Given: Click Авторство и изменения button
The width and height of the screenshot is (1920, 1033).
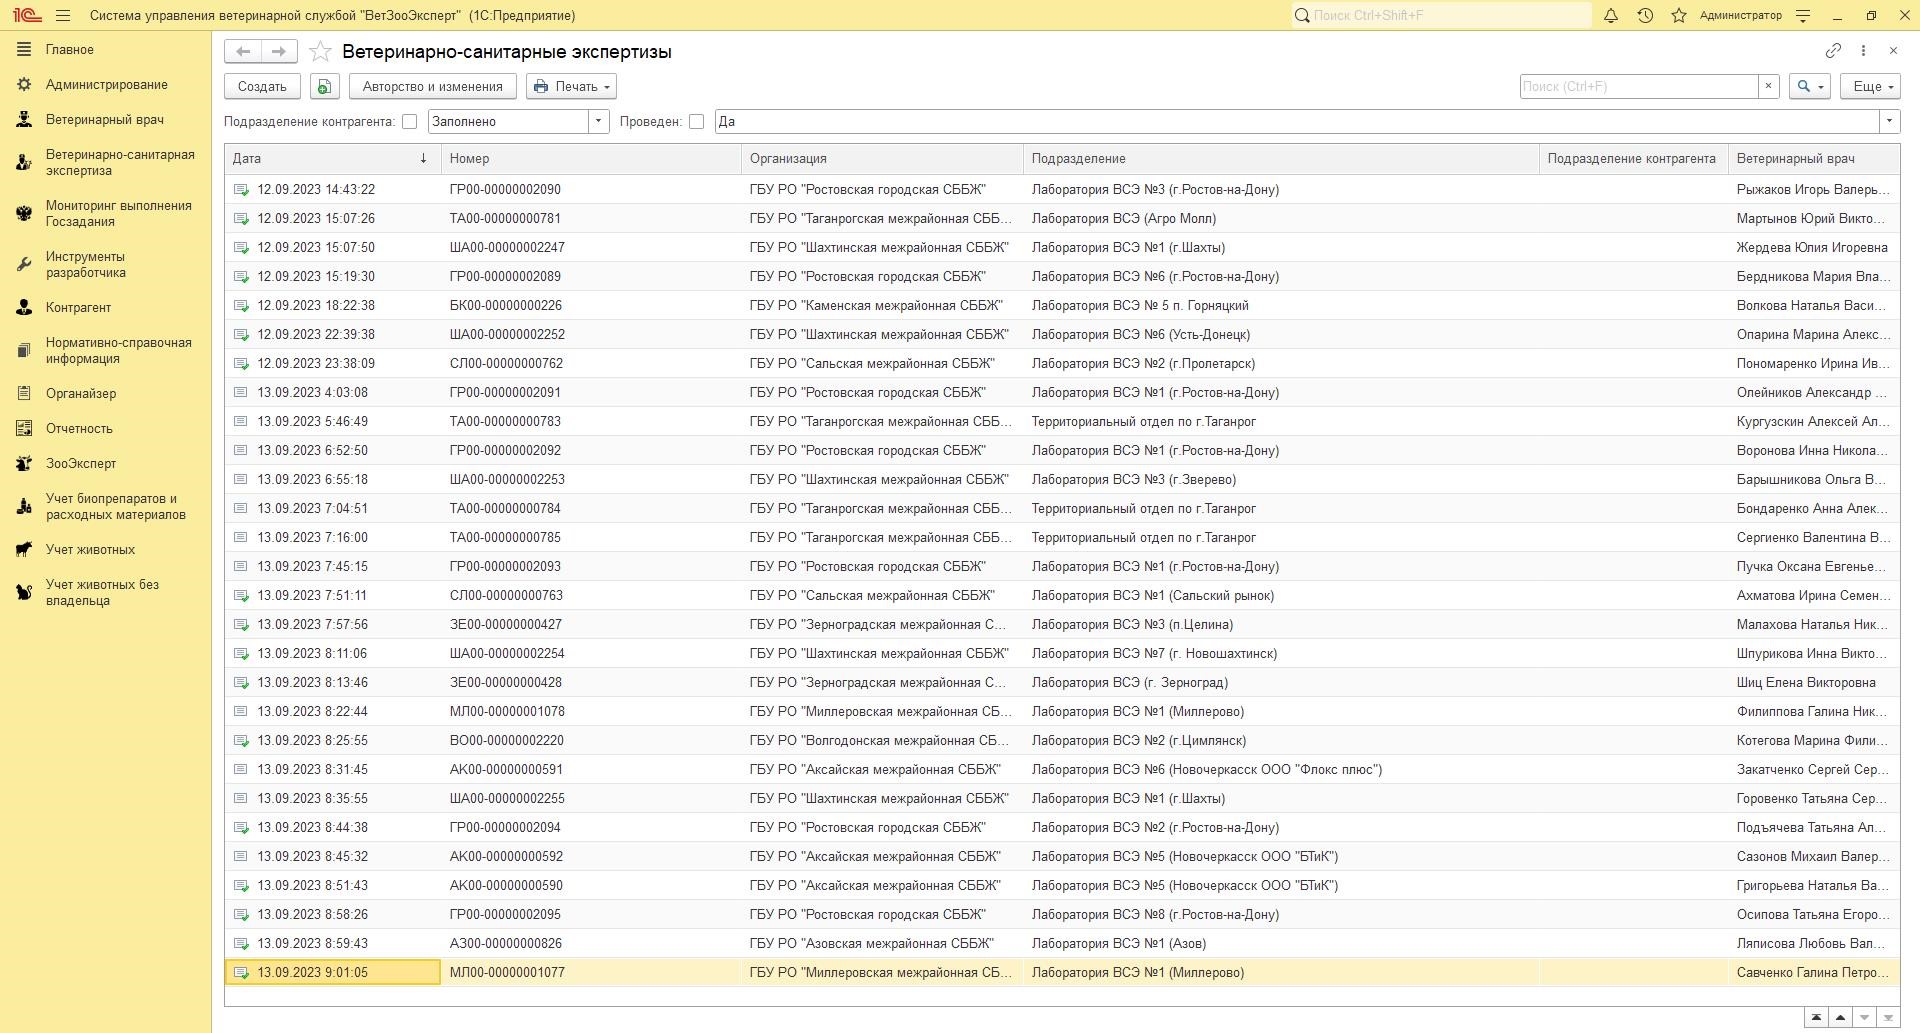Looking at the screenshot, I should click(432, 86).
